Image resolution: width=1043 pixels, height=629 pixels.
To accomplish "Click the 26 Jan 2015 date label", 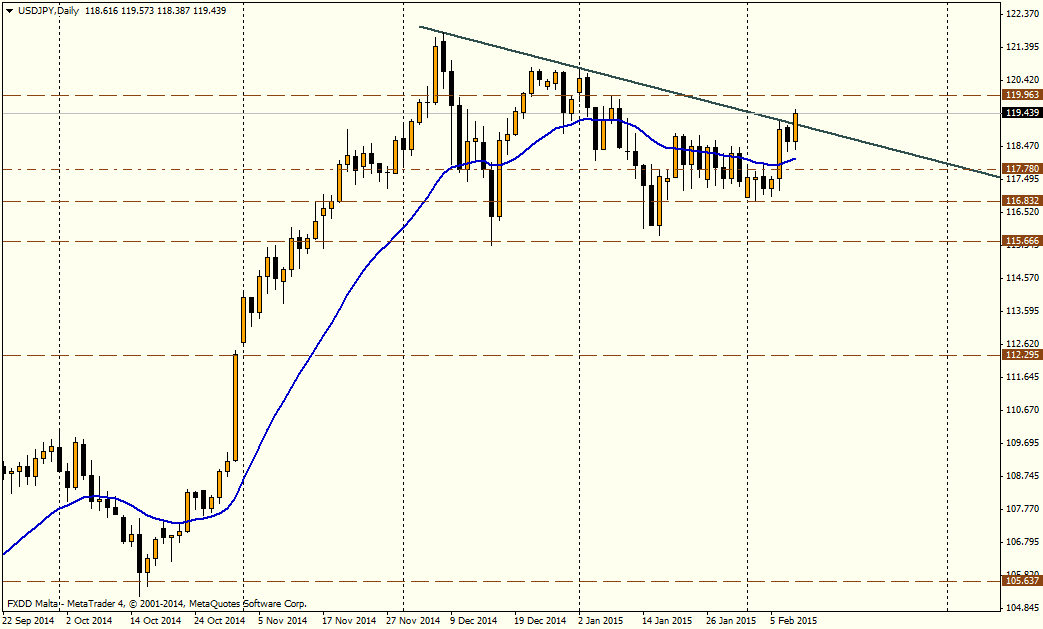I will [x=730, y=620].
